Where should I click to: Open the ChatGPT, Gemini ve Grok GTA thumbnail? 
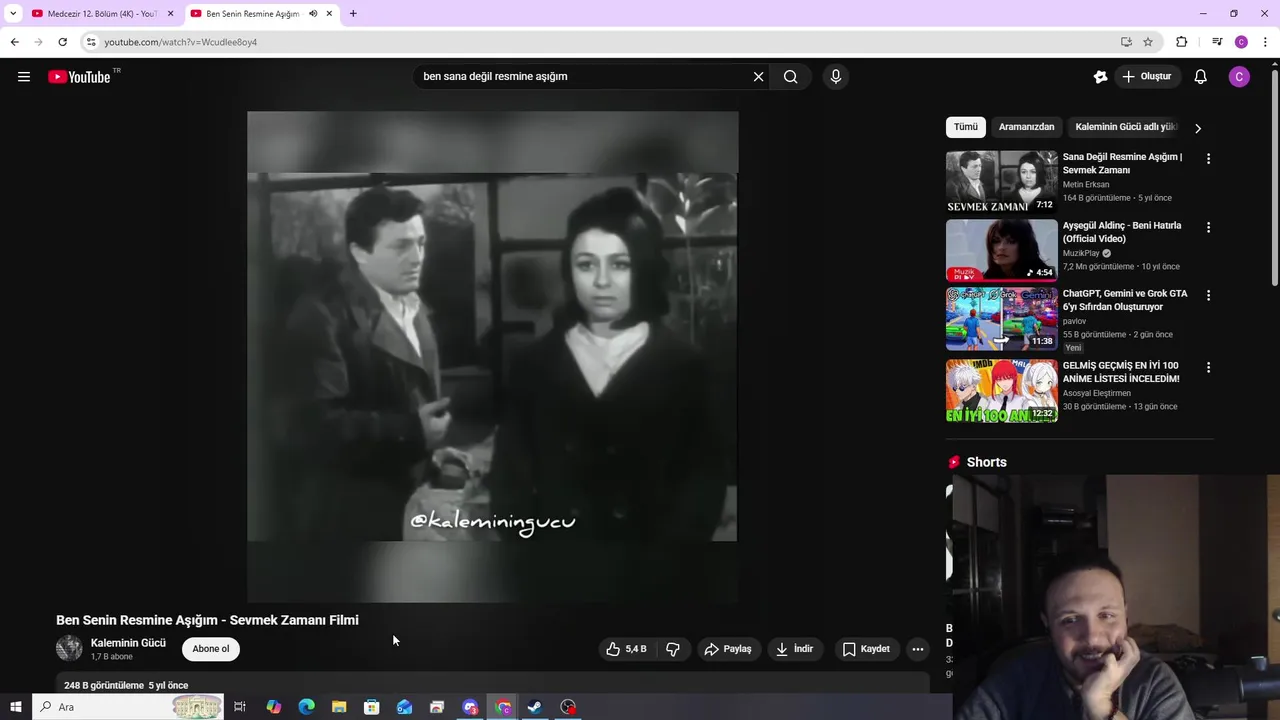tap(1001, 319)
